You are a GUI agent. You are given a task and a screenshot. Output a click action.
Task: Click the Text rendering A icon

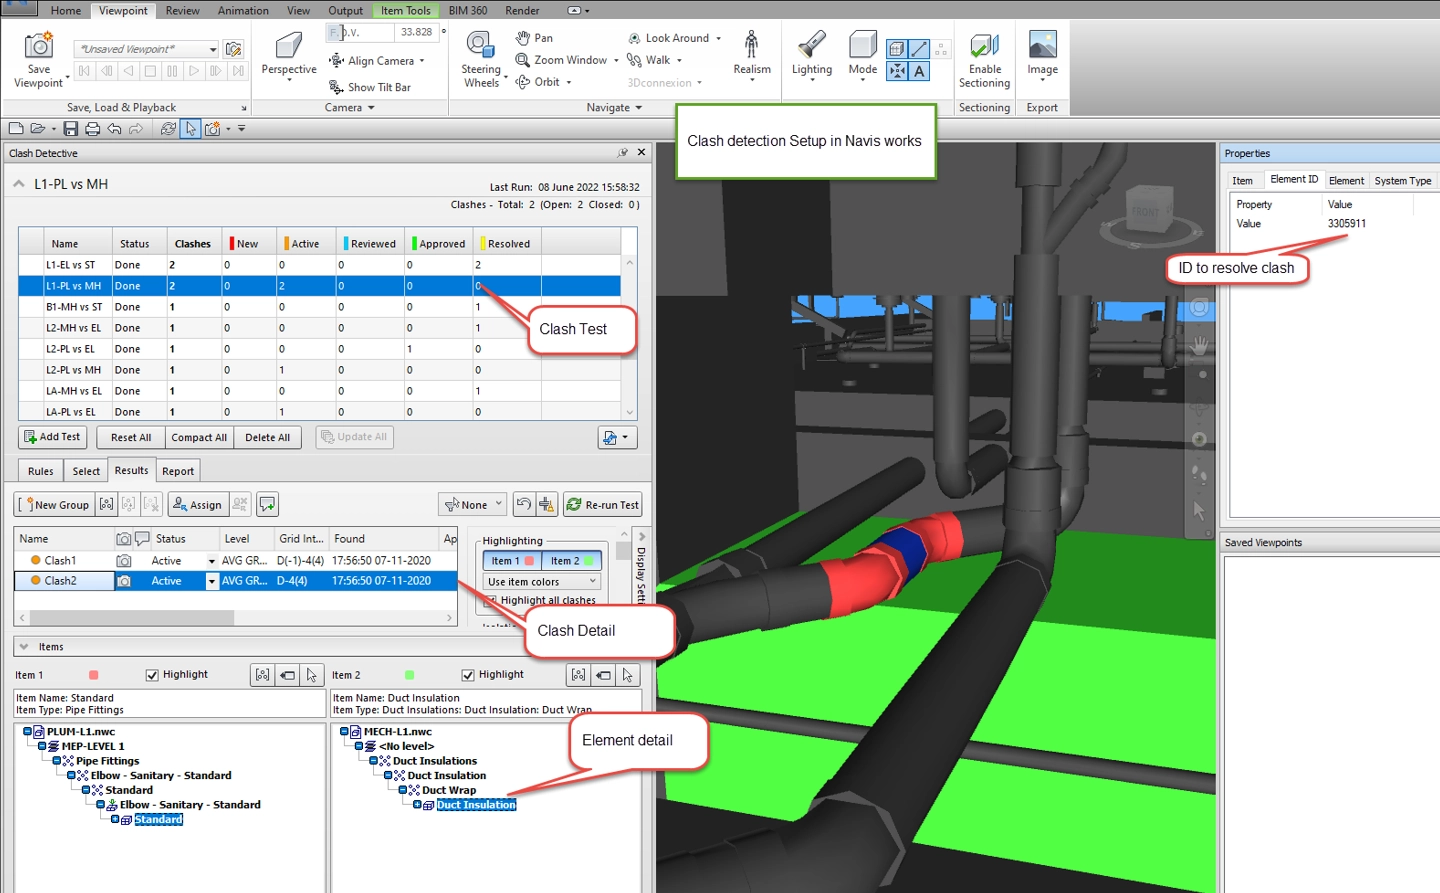[919, 71]
